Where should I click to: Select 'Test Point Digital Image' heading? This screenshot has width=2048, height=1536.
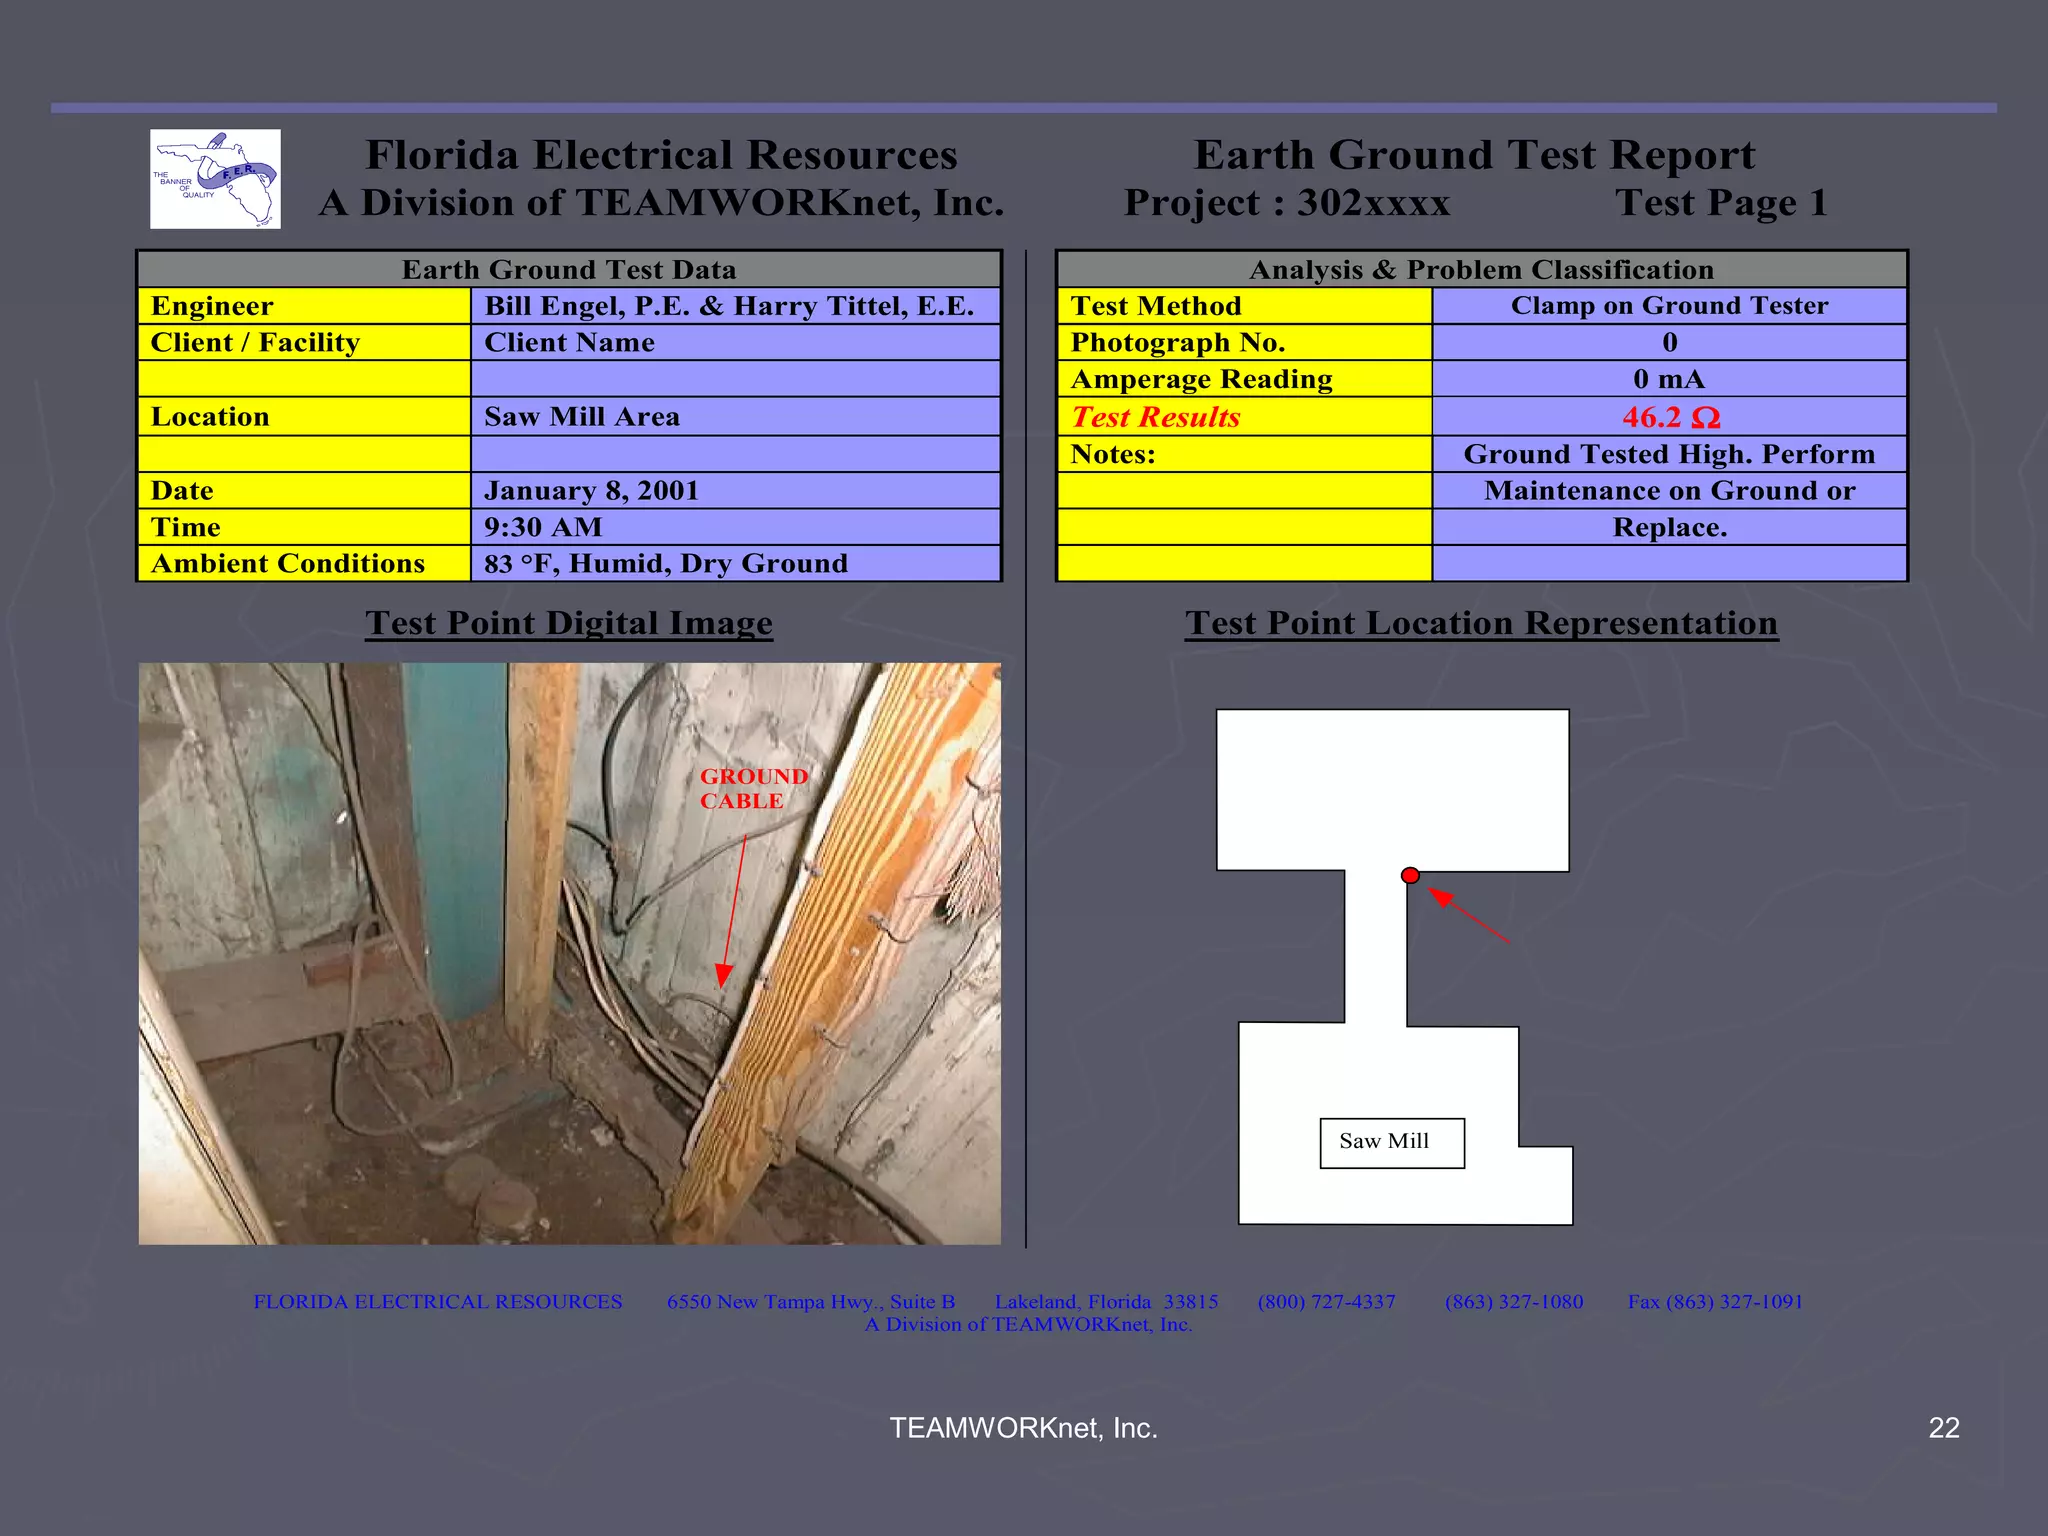(x=569, y=623)
